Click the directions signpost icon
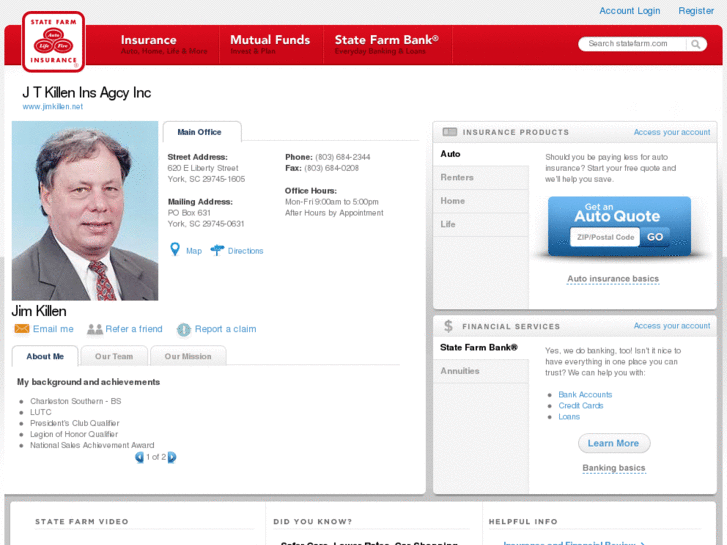This screenshot has height=545, width=727. point(217,250)
